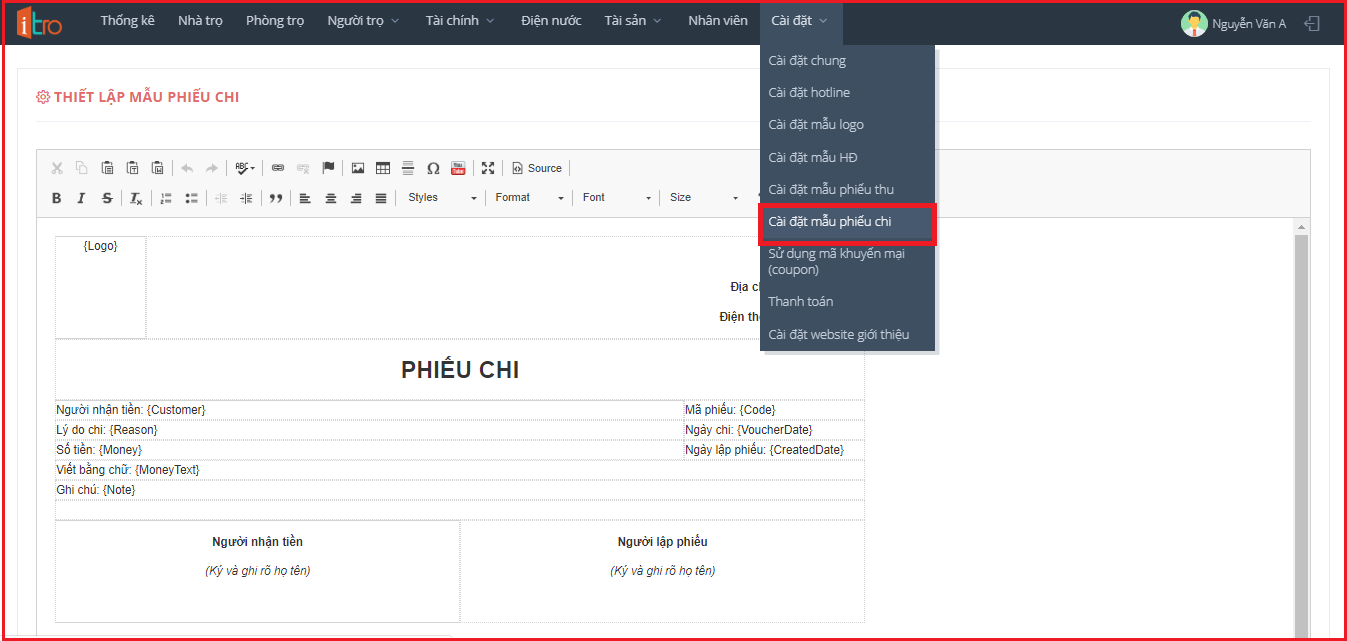The height and width of the screenshot is (641, 1347).
Task: Add an anchor with the flag icon
Action: coord(328,168)
